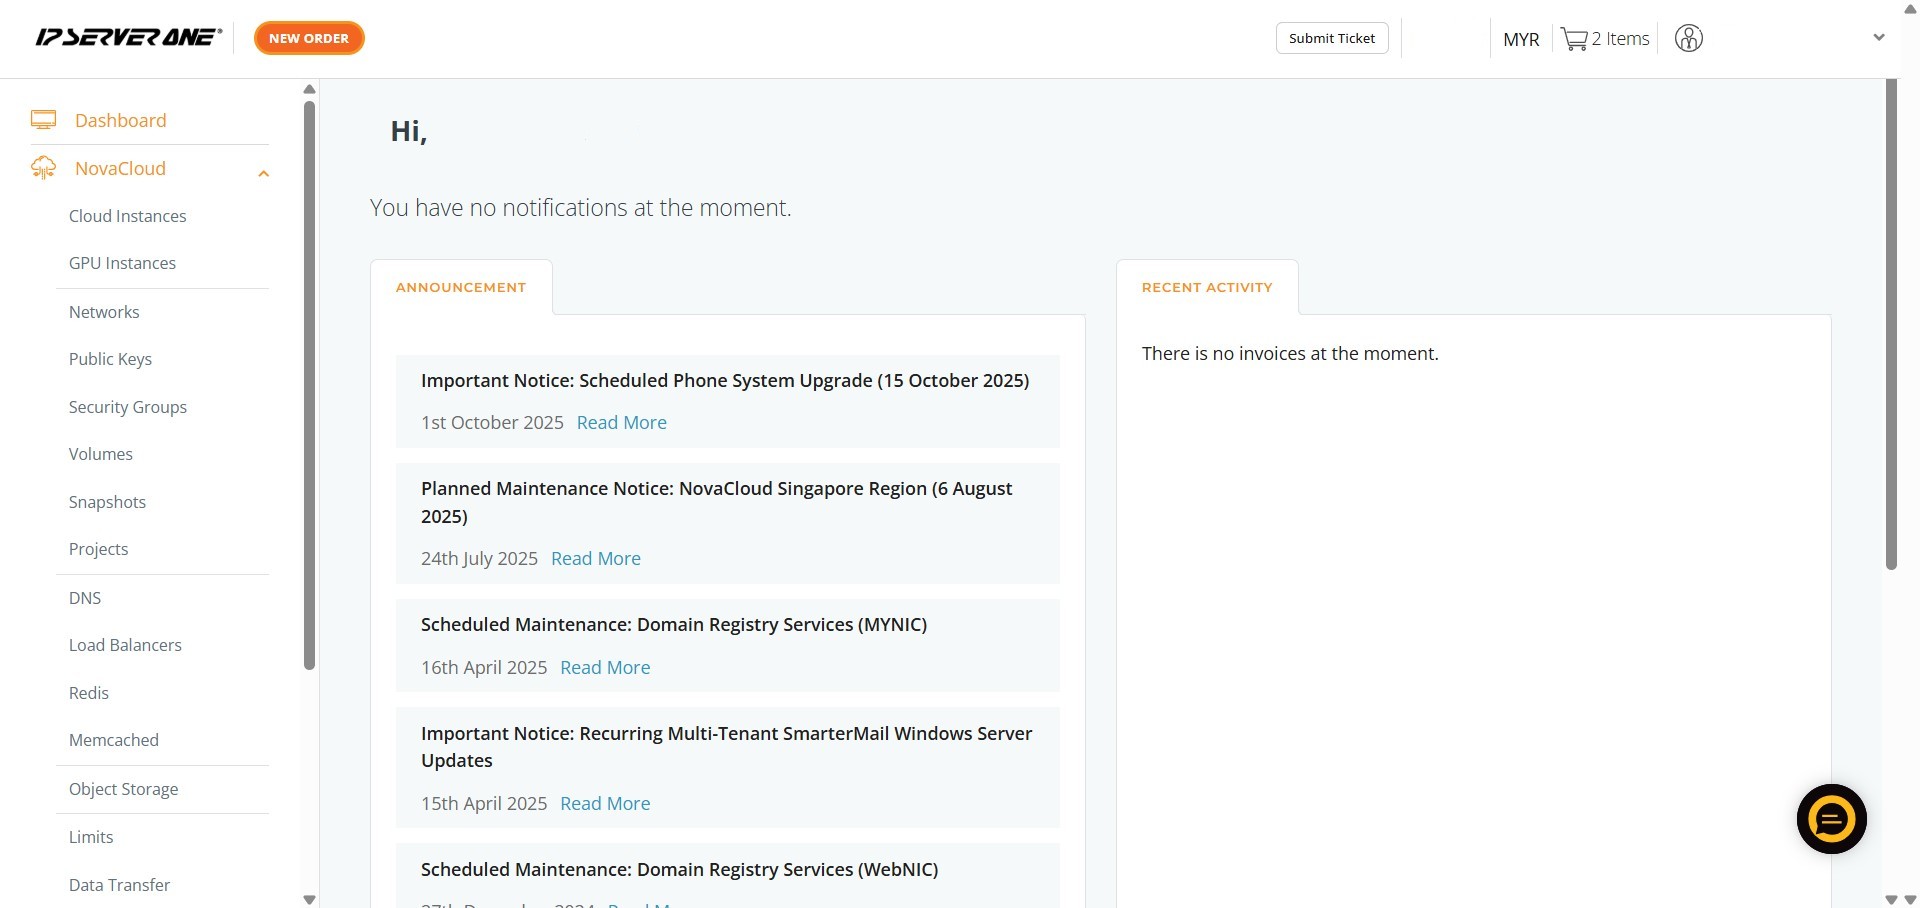Expand the account dropdown arrow in header
Screen dimensions: 1920x908
(1878, 38)
